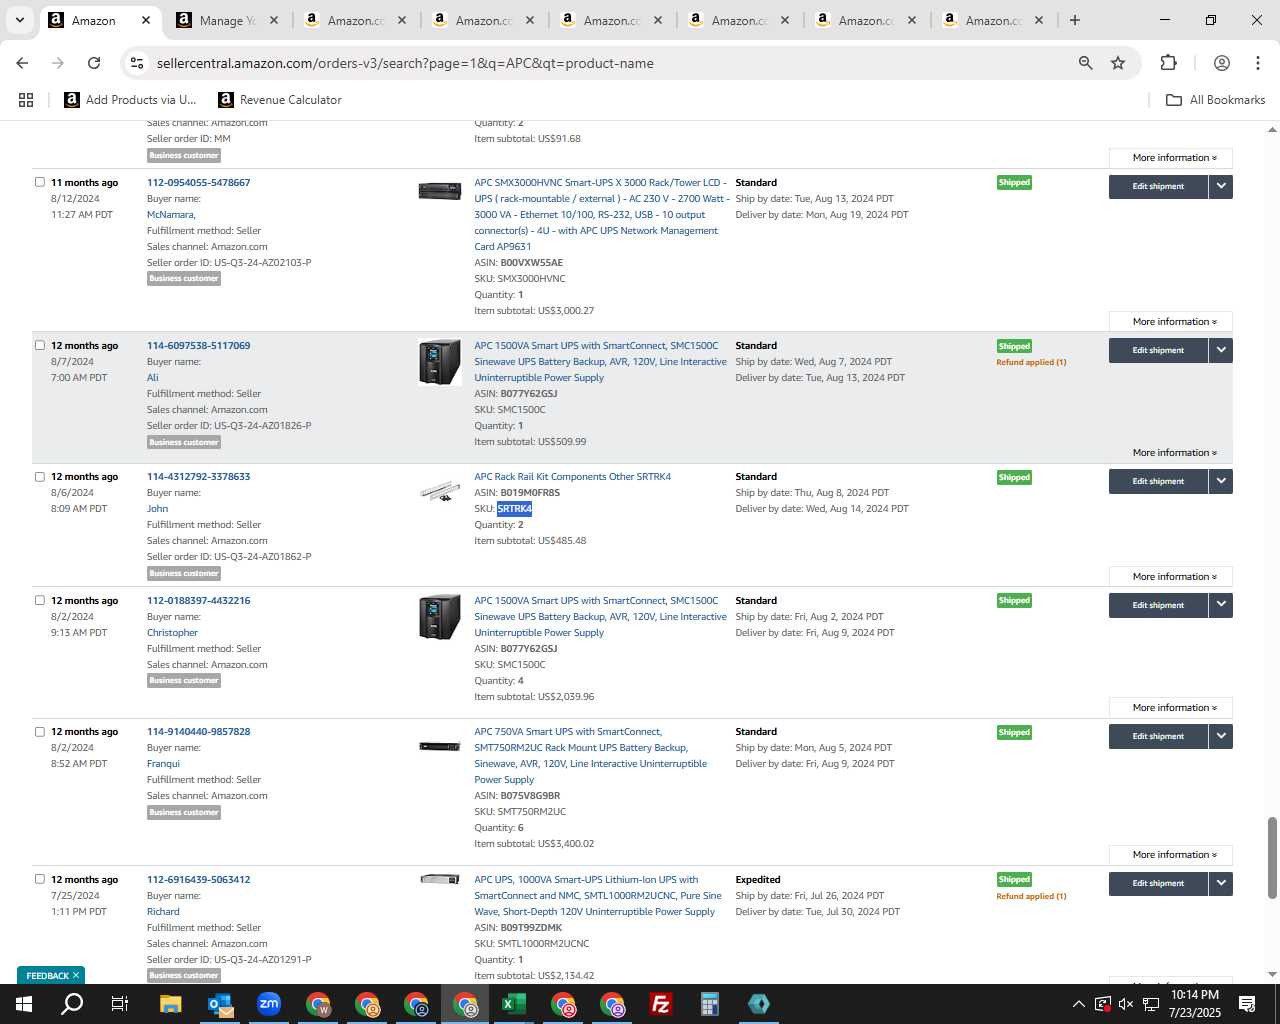This screenshot has height=1024, width=1280.
Task: Open the Windows Start menu
Action: pyautogui.click(x=23, y=1004)
